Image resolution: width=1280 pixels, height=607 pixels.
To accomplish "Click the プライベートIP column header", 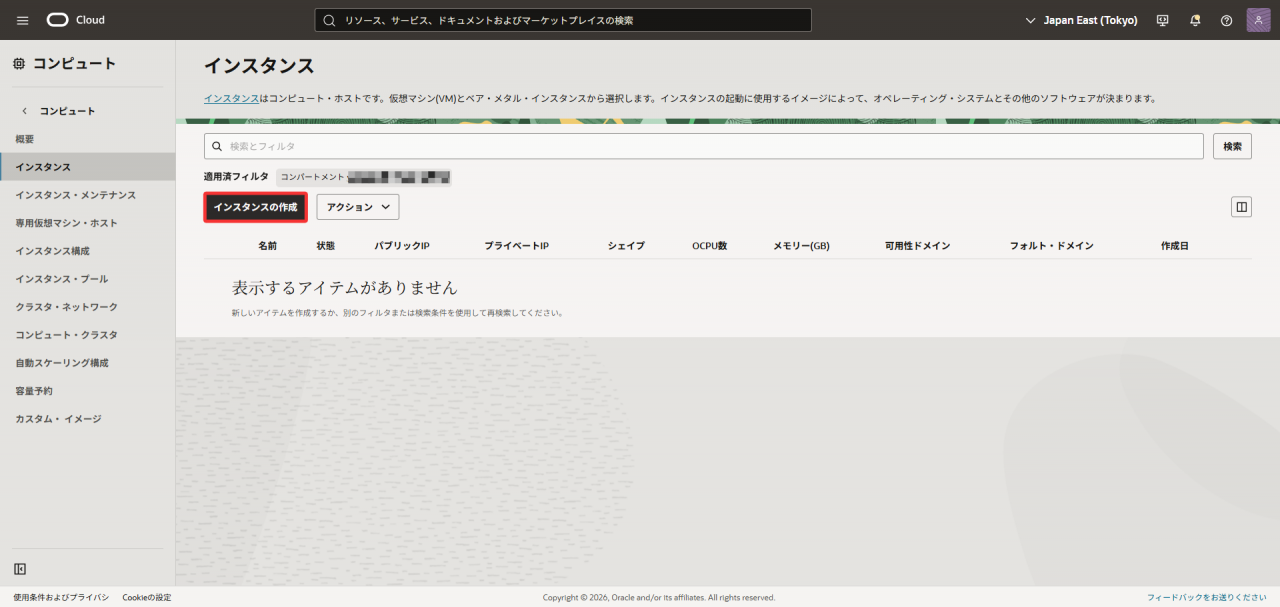I will (x=516, y=246).
